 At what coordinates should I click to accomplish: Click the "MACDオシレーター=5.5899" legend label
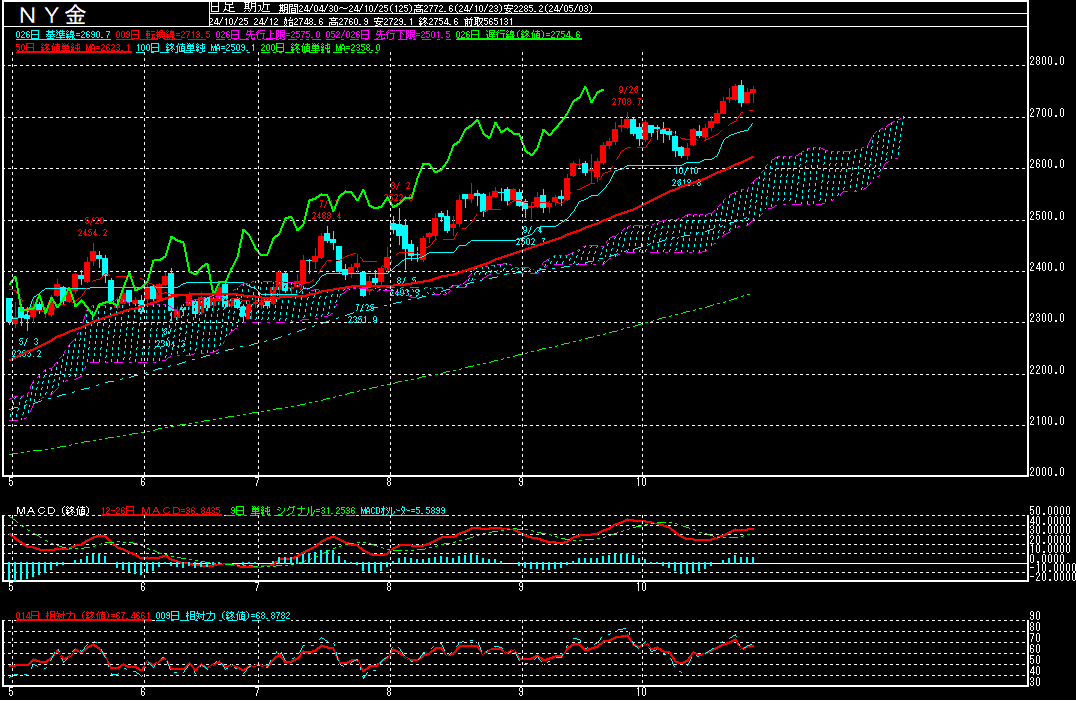[403, 511]
